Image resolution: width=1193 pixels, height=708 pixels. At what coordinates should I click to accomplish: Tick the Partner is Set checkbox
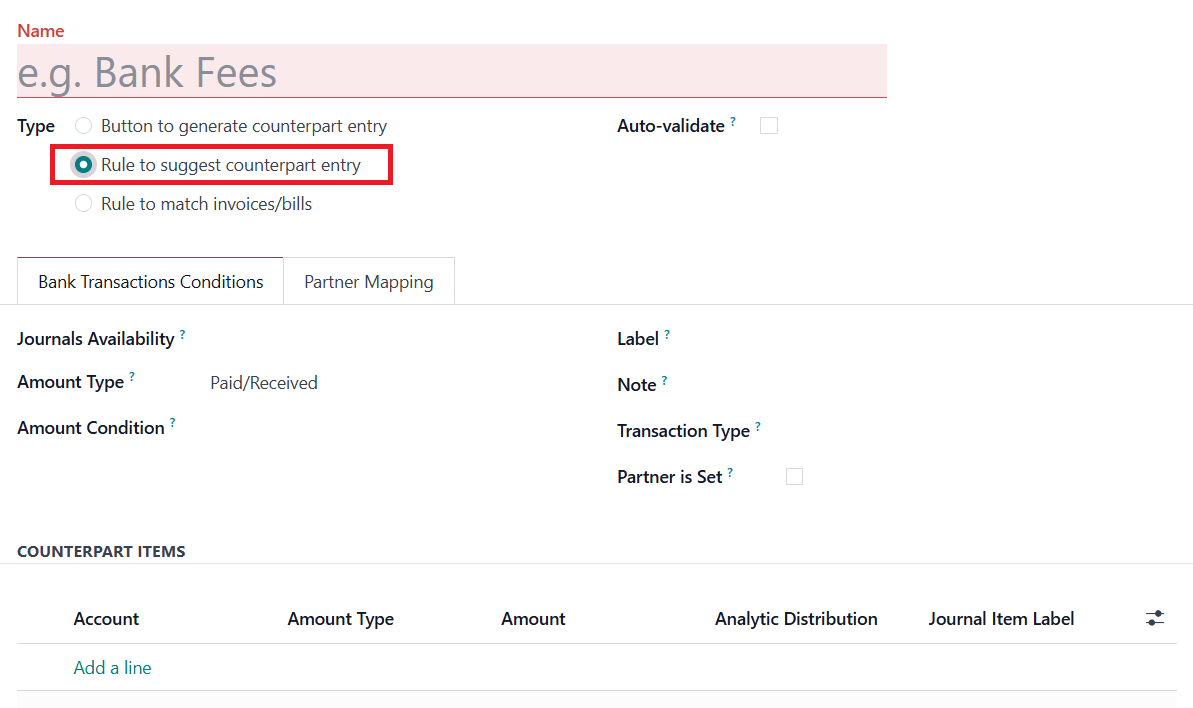tap(794, 477)
